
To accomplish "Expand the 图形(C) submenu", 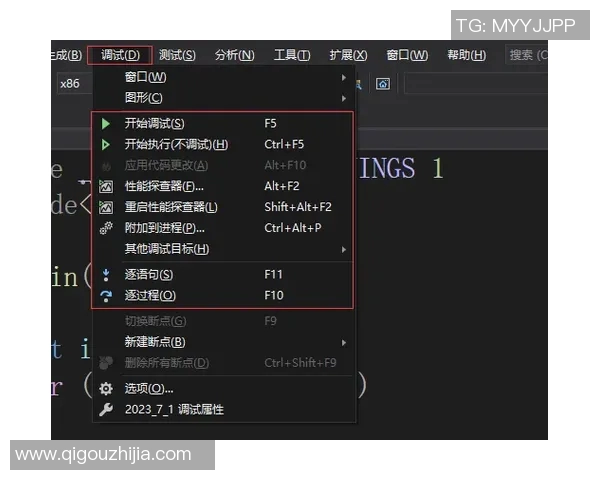I will click(224, 98).
